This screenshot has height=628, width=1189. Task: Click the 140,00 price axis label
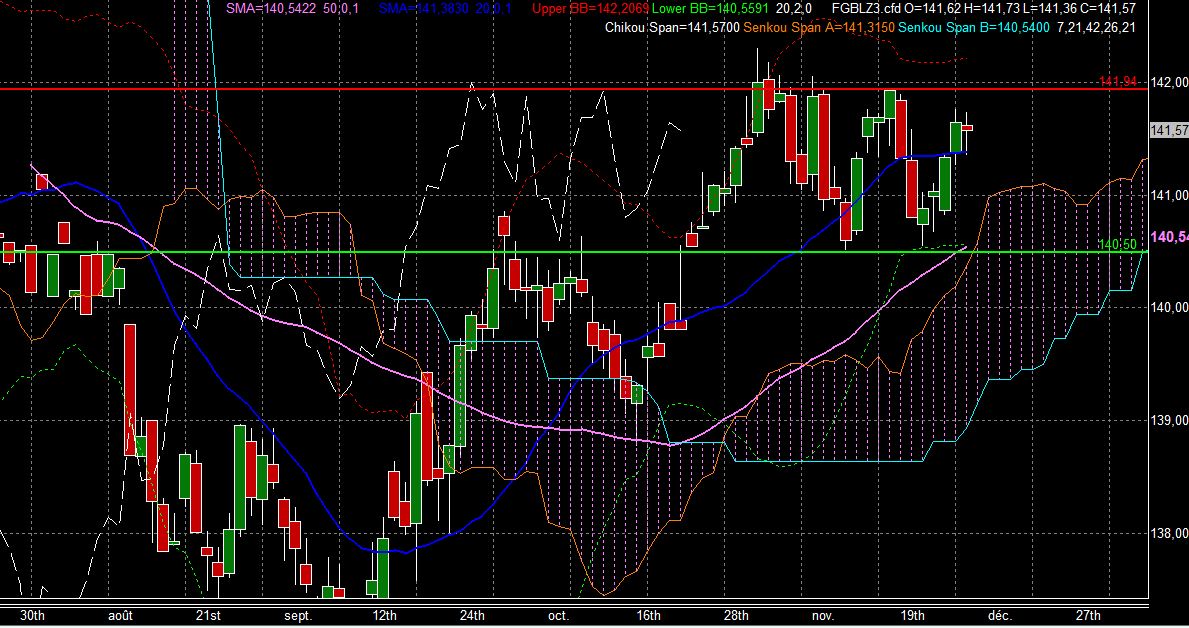pos(1170,307)
